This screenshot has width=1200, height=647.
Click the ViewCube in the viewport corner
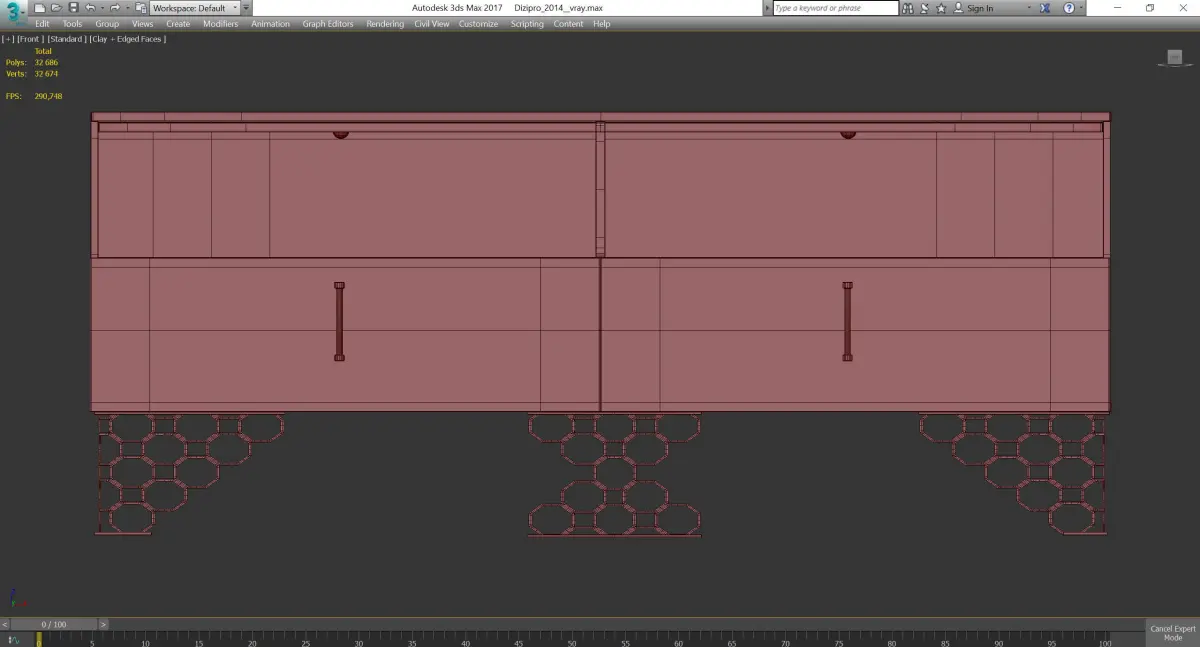(x=1173, y=59)
